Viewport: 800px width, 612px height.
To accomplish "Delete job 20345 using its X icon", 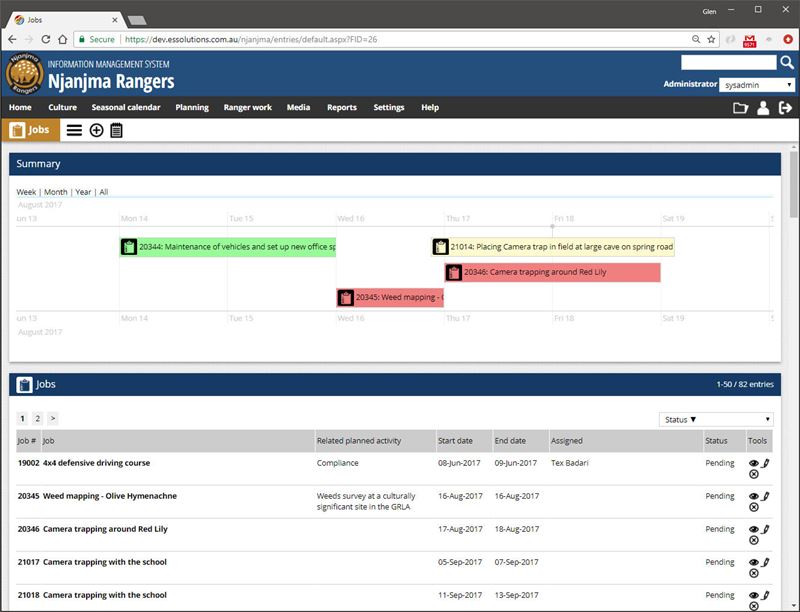I will pos(754,507).
